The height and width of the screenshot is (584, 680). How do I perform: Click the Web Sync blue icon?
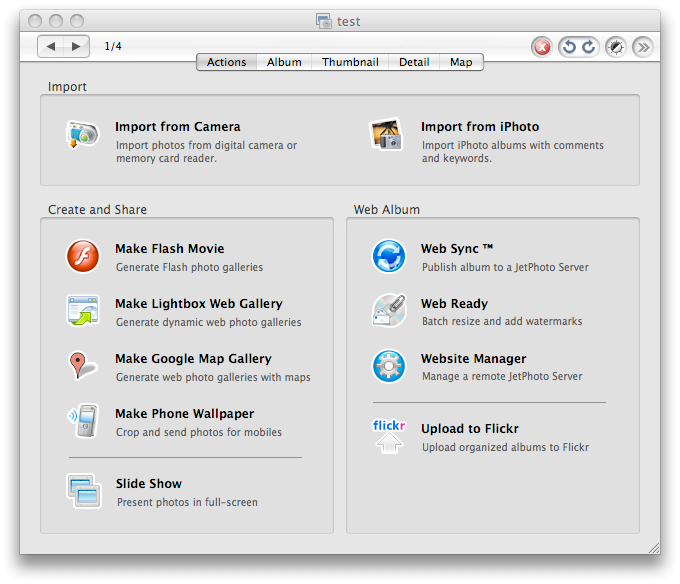point(389,256)
